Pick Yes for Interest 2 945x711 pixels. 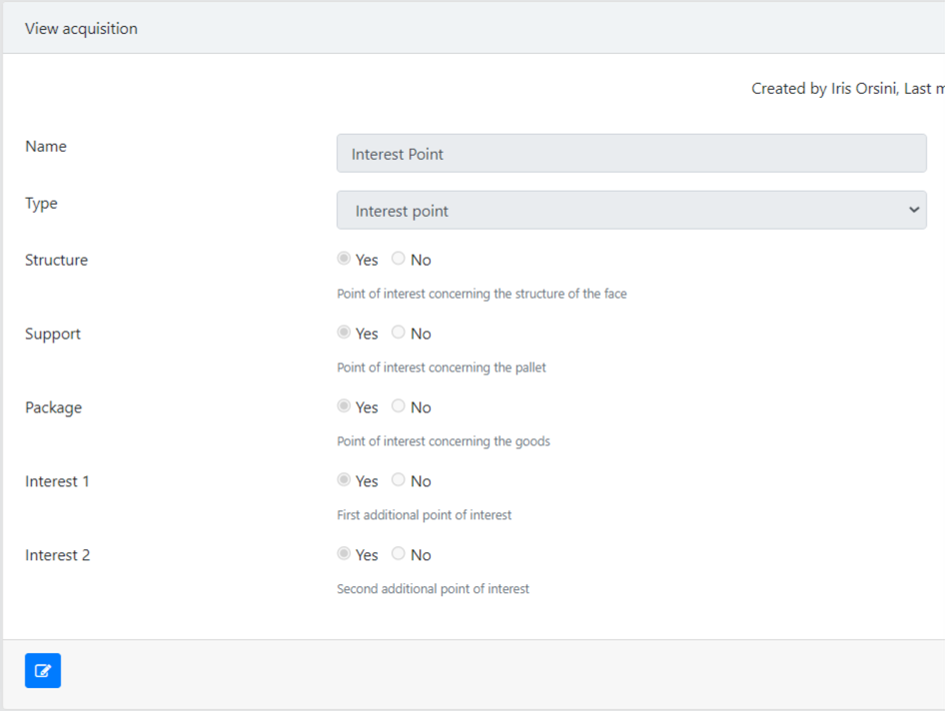point(344,553)
